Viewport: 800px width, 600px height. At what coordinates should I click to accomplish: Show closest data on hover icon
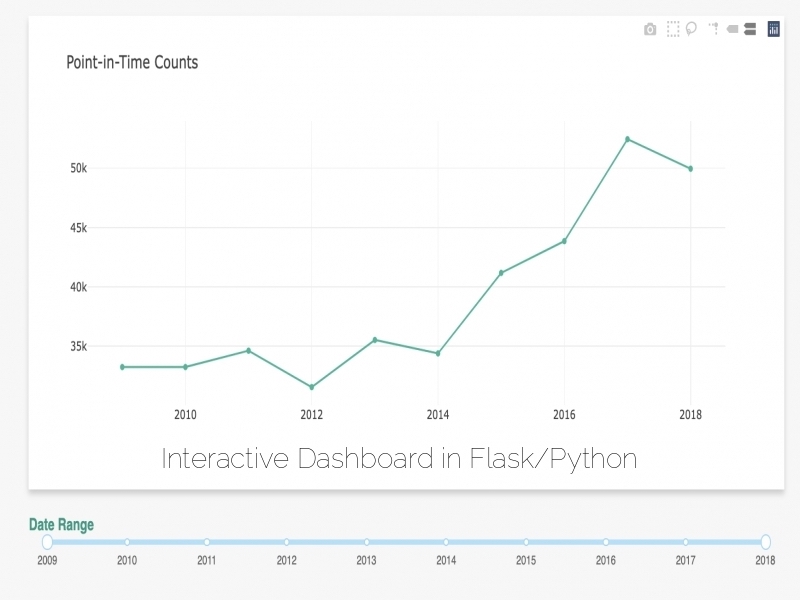tap(732, 30)
